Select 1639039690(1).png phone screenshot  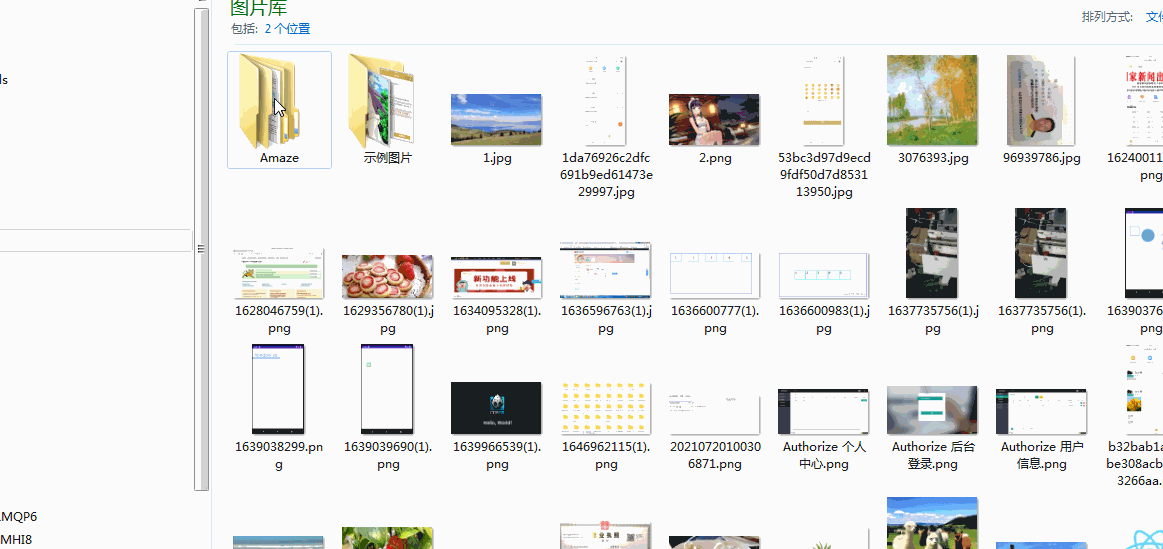(x=387, y=389)
